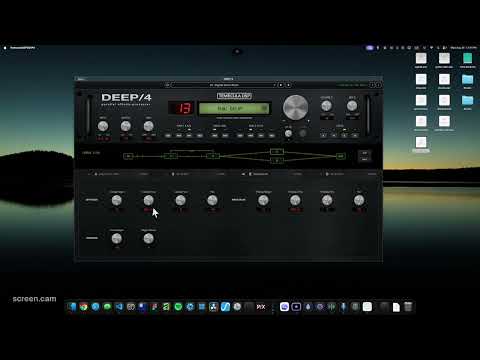Screen dimensions: 480x360
Task: Open Finder from the dock
Action: (72, 307)
